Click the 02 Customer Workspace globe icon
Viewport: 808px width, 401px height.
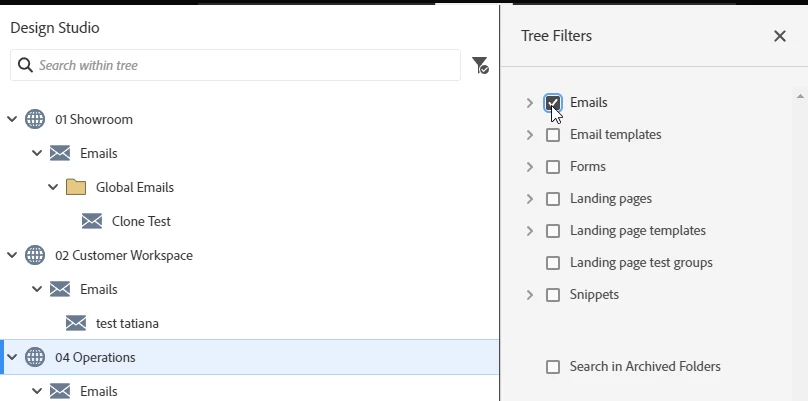click(x=35, y=255)
